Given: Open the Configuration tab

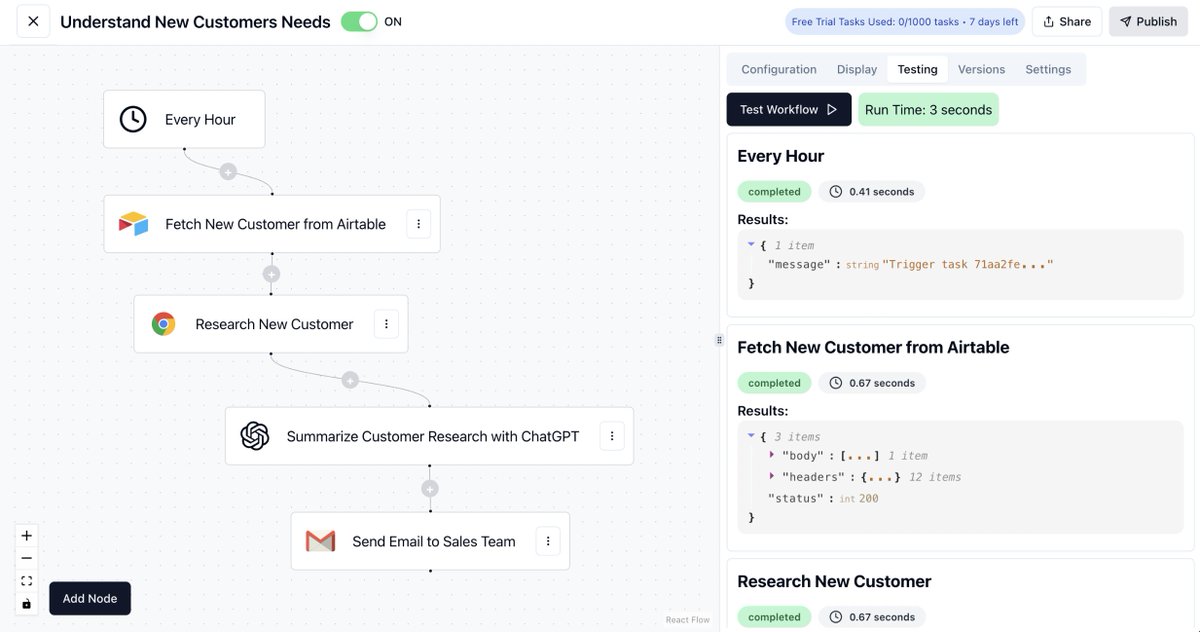Looking at the screenshot, I should 779,69.
